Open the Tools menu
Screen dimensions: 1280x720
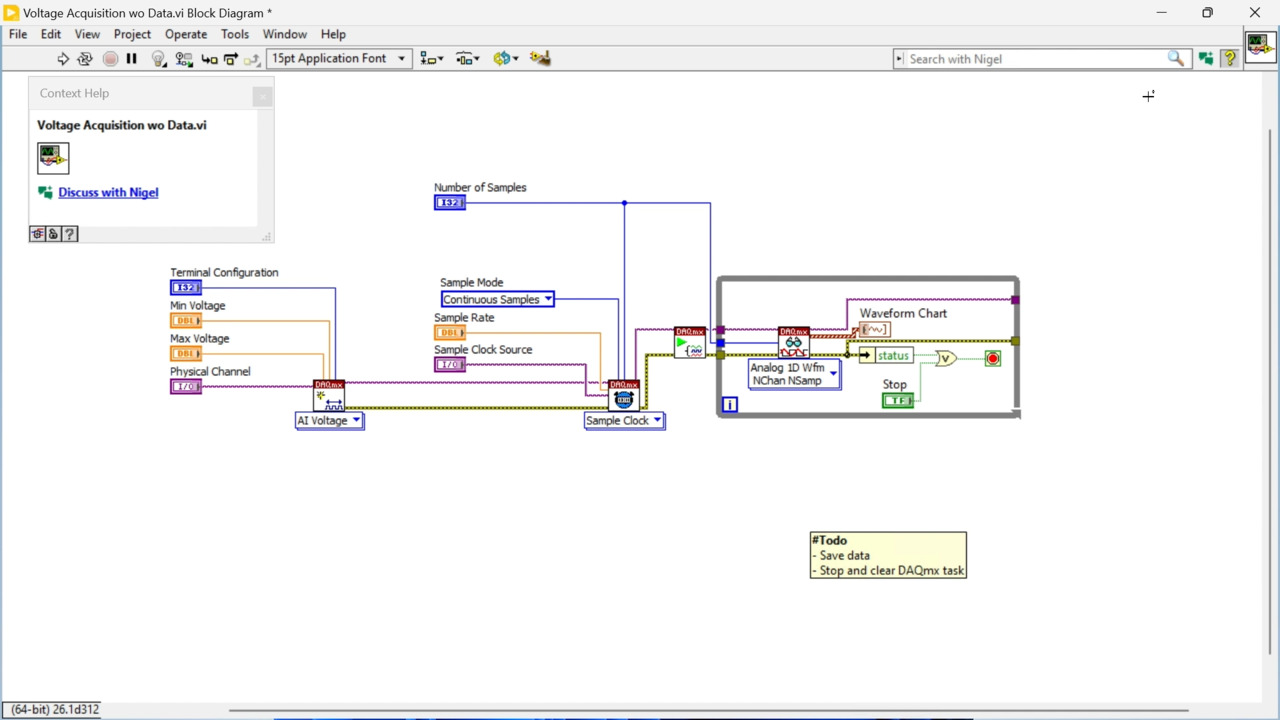(235, 34)
